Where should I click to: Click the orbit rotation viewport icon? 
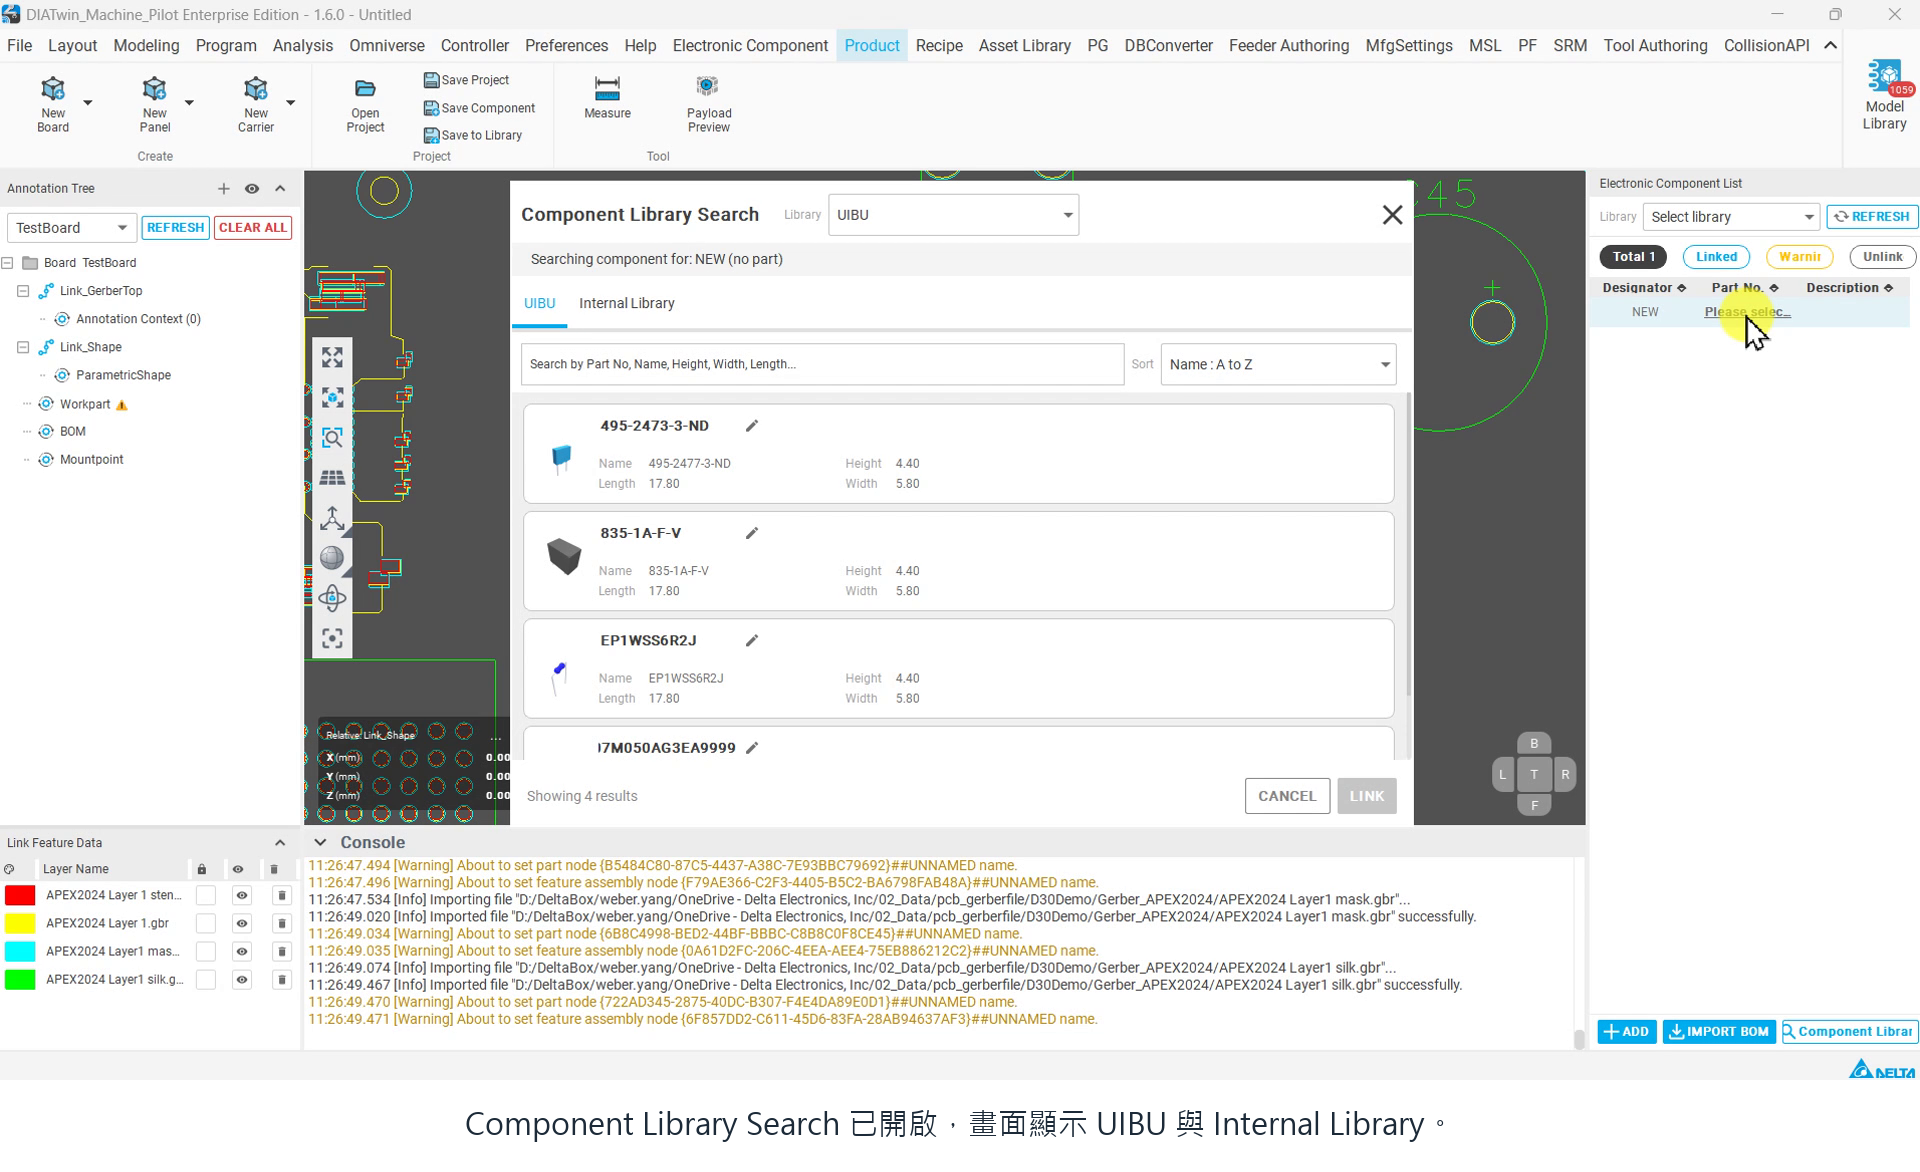coord(332,598)
